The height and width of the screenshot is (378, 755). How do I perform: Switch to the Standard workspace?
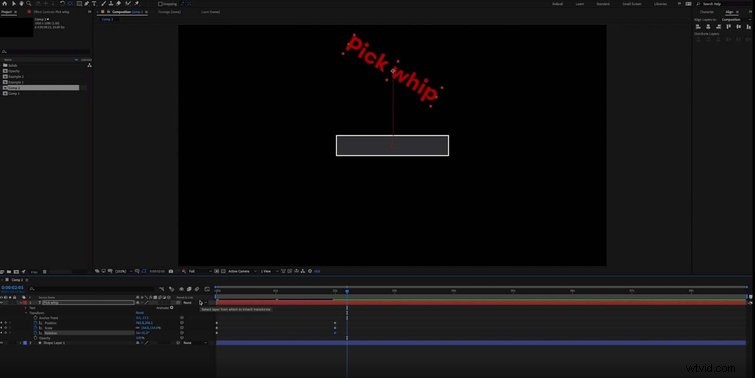click(x=603, y=4)
